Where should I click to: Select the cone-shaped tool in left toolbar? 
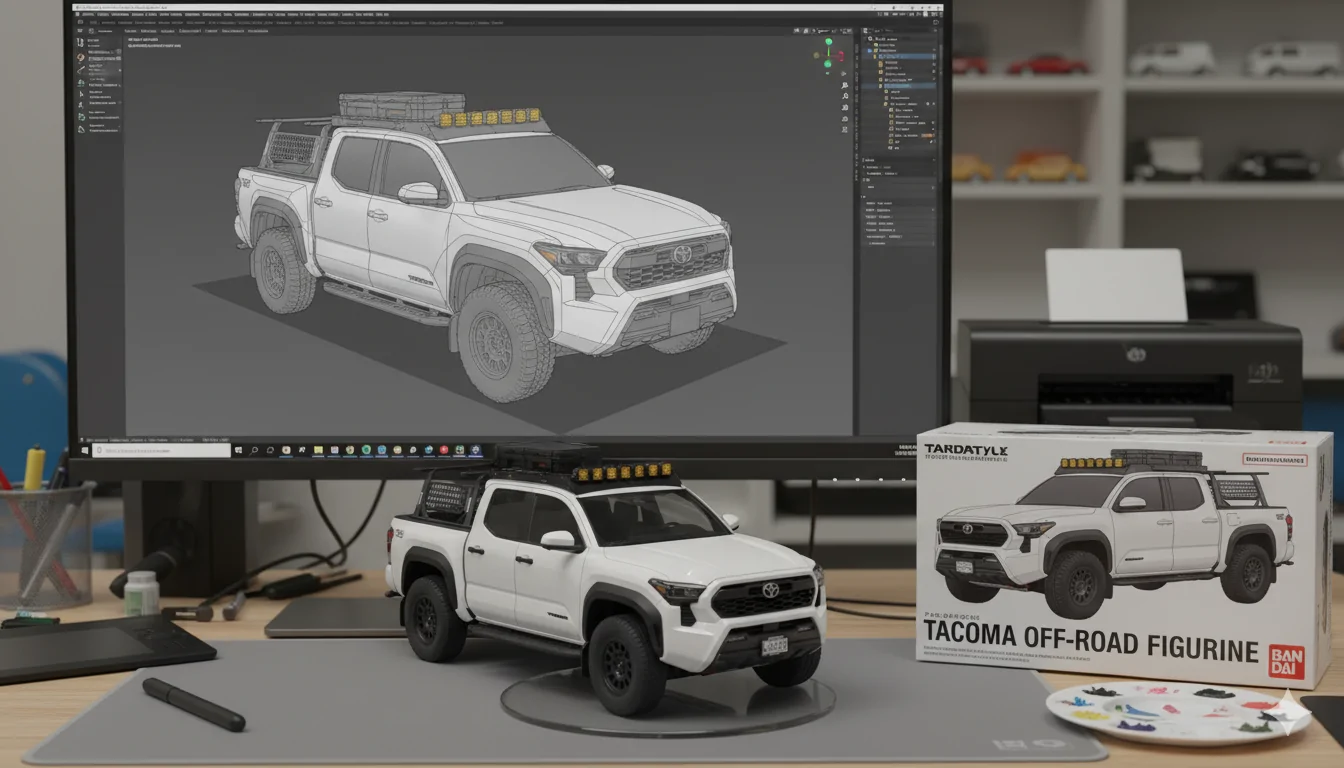tap(81, 129)
